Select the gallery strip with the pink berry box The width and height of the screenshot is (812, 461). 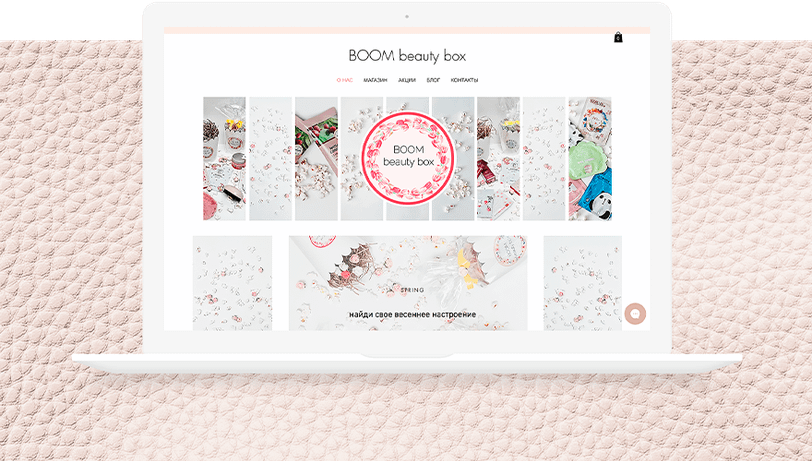point(316,159)
